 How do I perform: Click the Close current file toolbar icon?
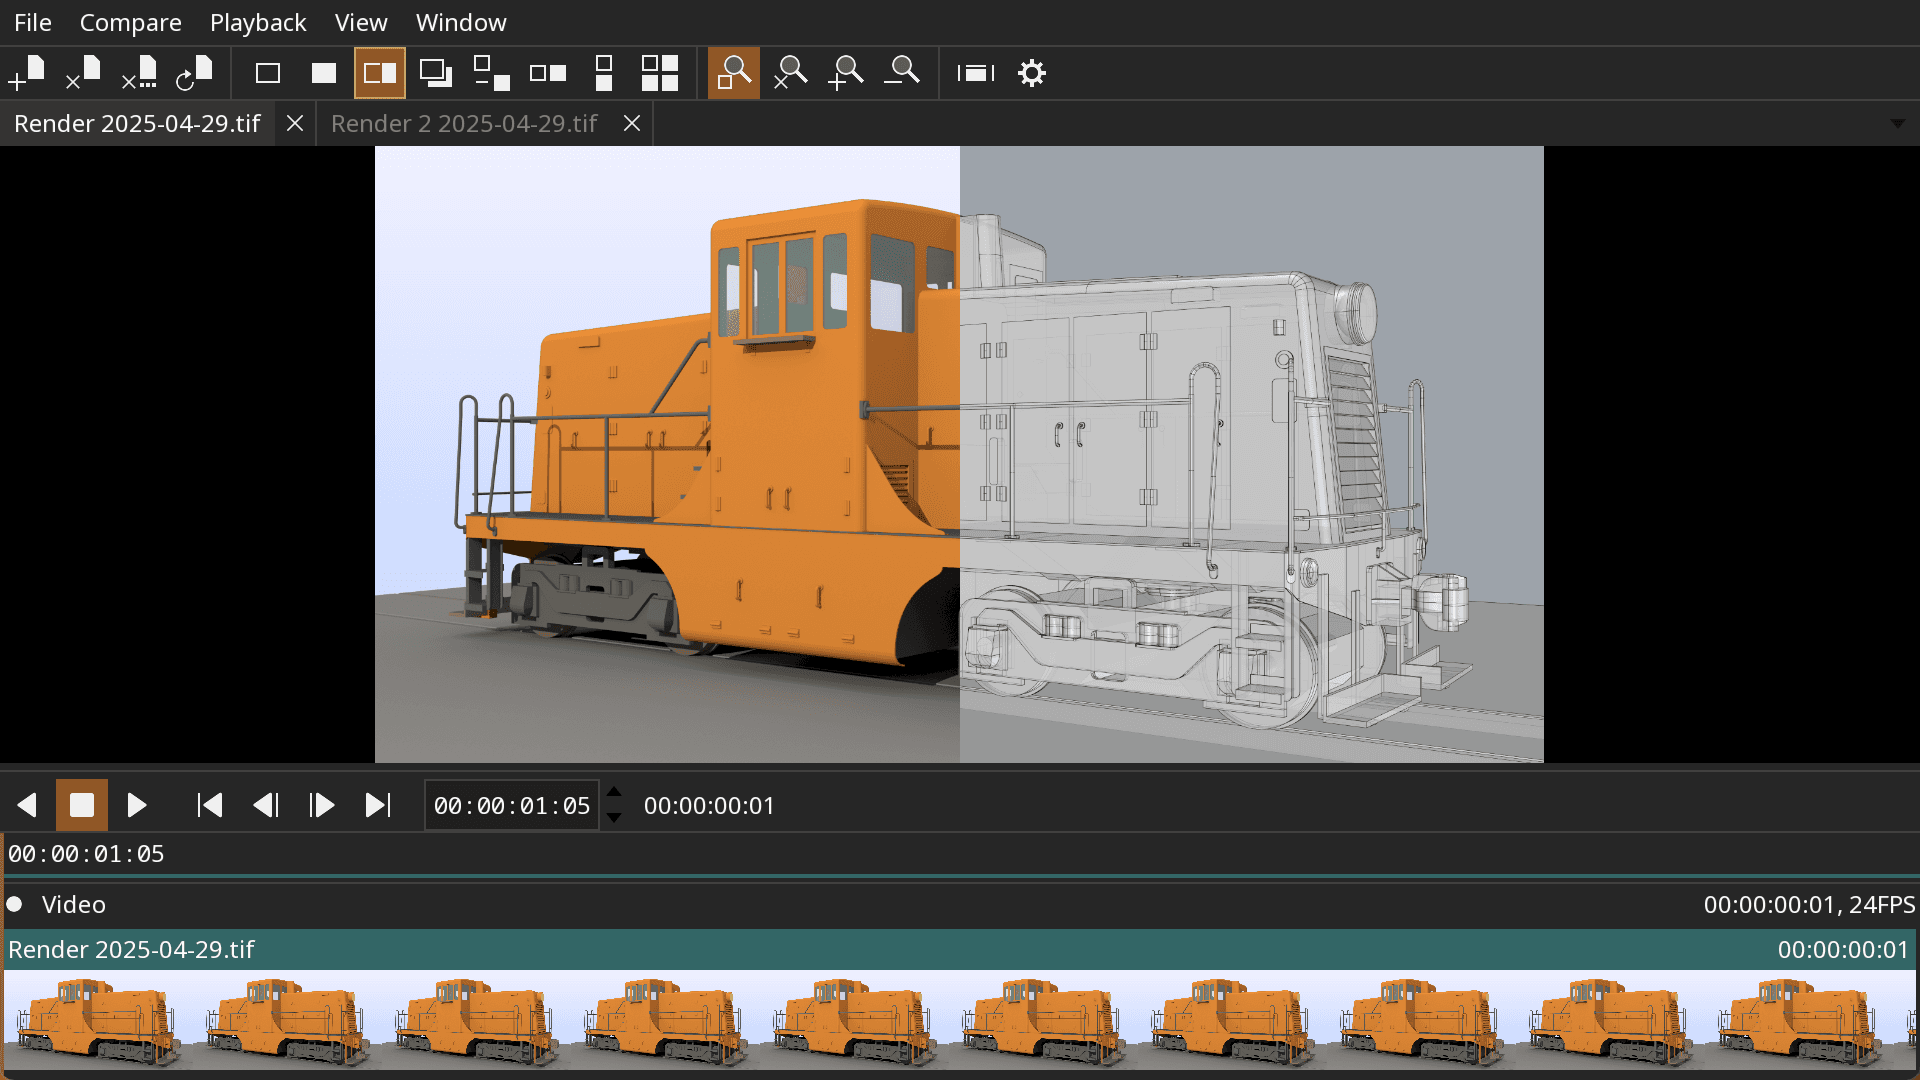click(x=83, y=73)
